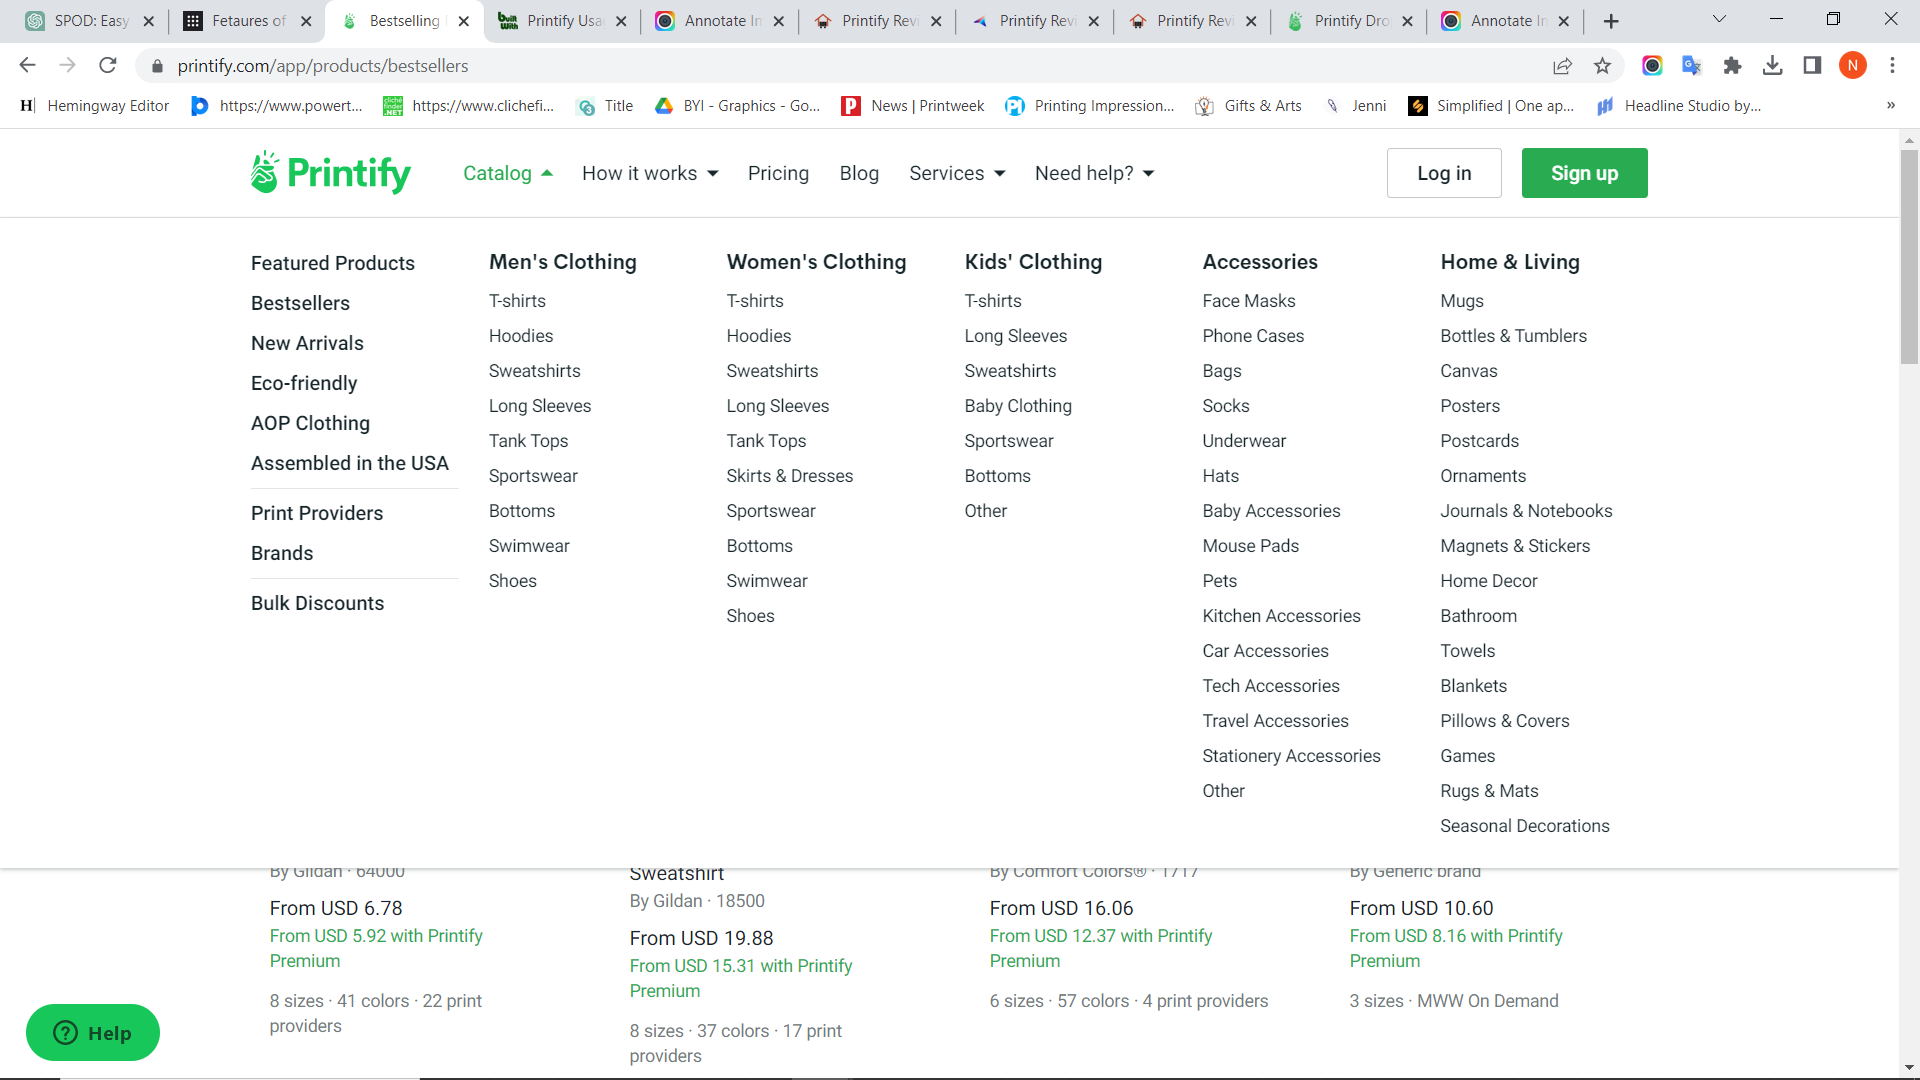Screen dimensions: 1920x1080
Task: Click the Printify logo
Action: [x=330, y=173]
